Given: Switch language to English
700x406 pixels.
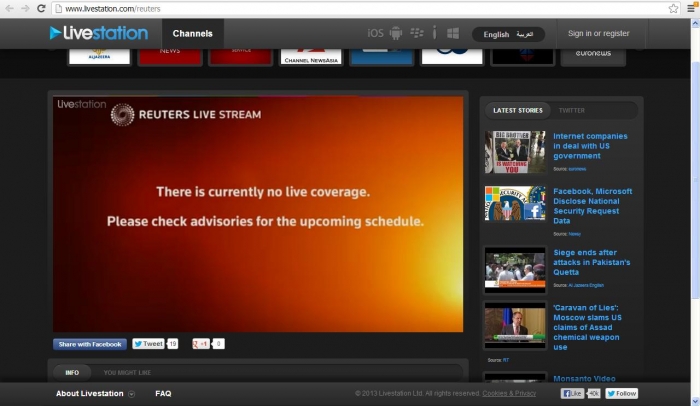Looking at the screenshot, I should pyautogui.click(x=496, y=34).
